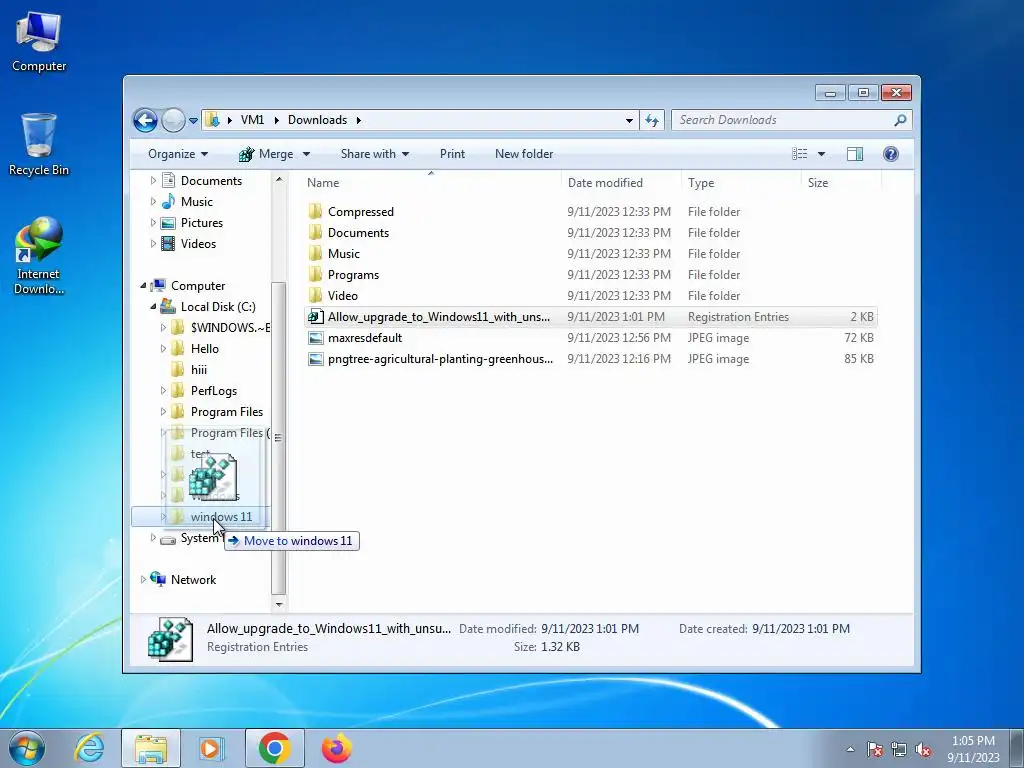1024x768 pixels.
Task: Sort by Type column header
Action: [x=741, y=183]
